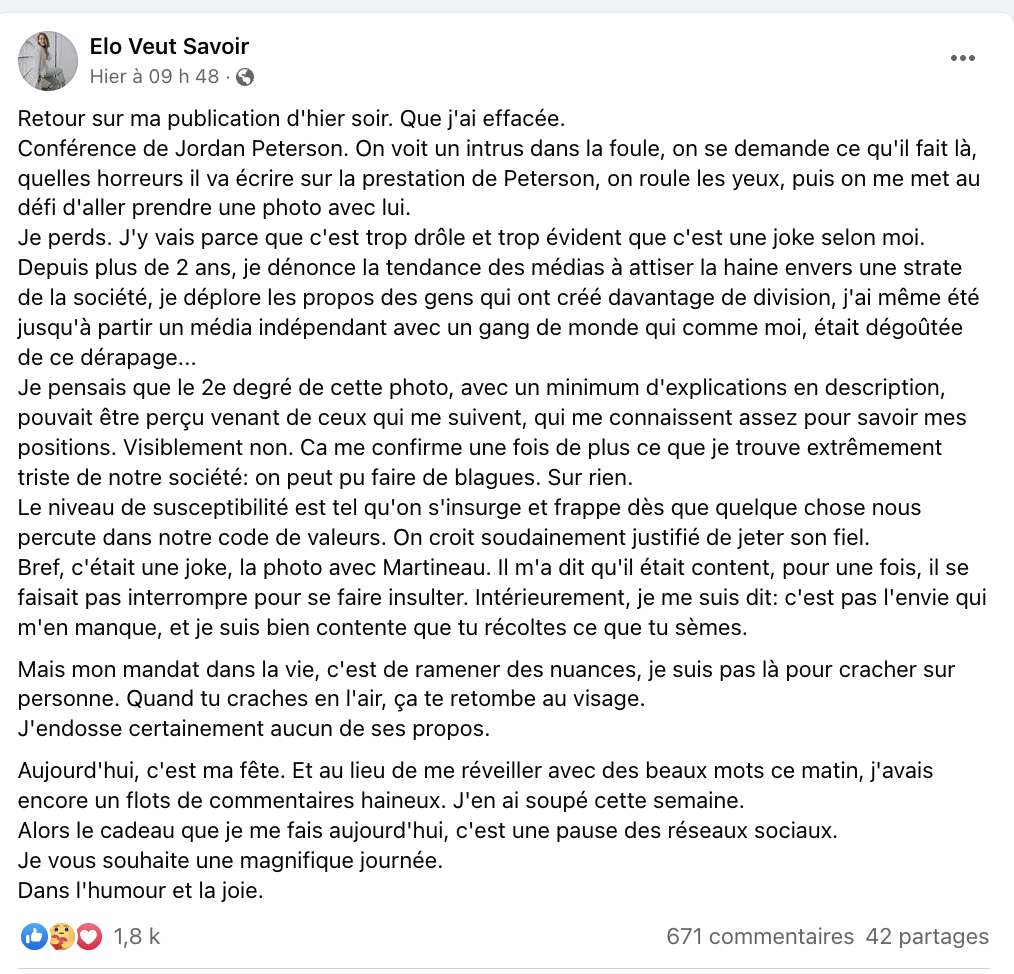Open Elo Veut Savoir's profile picture
The width and height of the screenshot is (1014, 974).
48,61
